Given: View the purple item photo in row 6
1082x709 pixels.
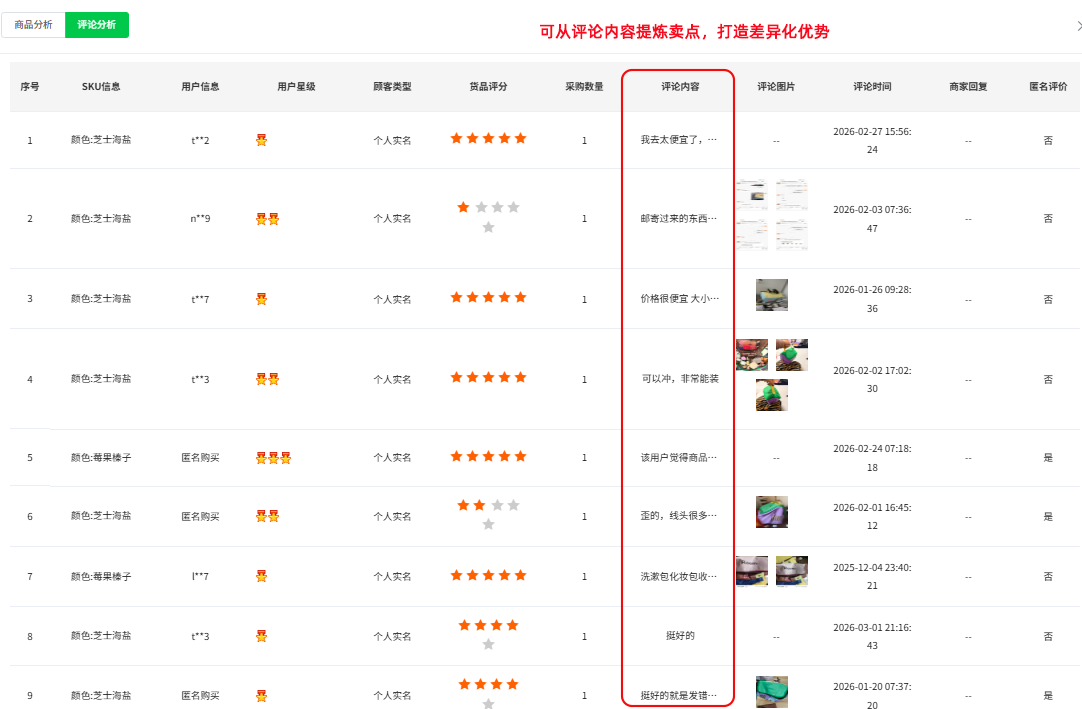Looking at the screenshot, I should coord(771,511).
